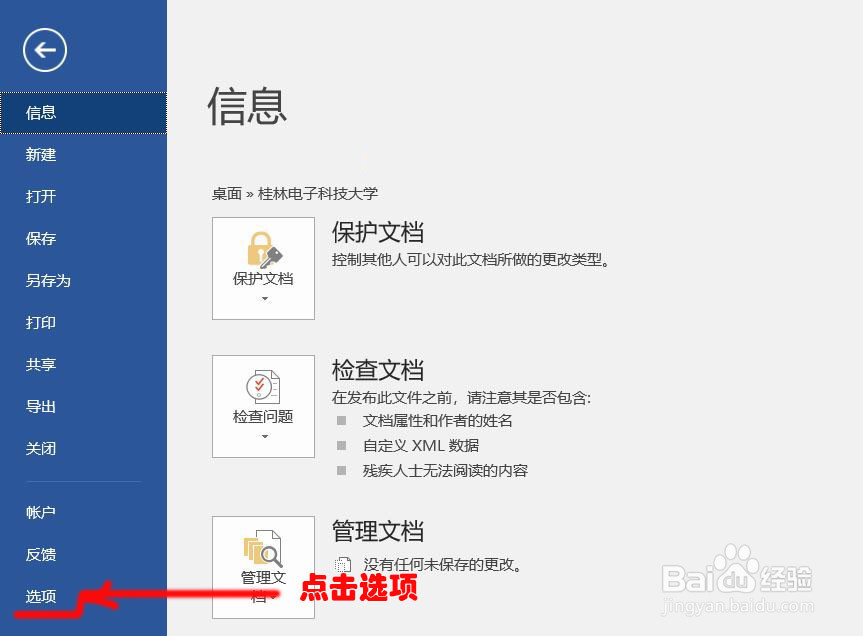Click 关闭 to close the document

[x=40, y=448]
